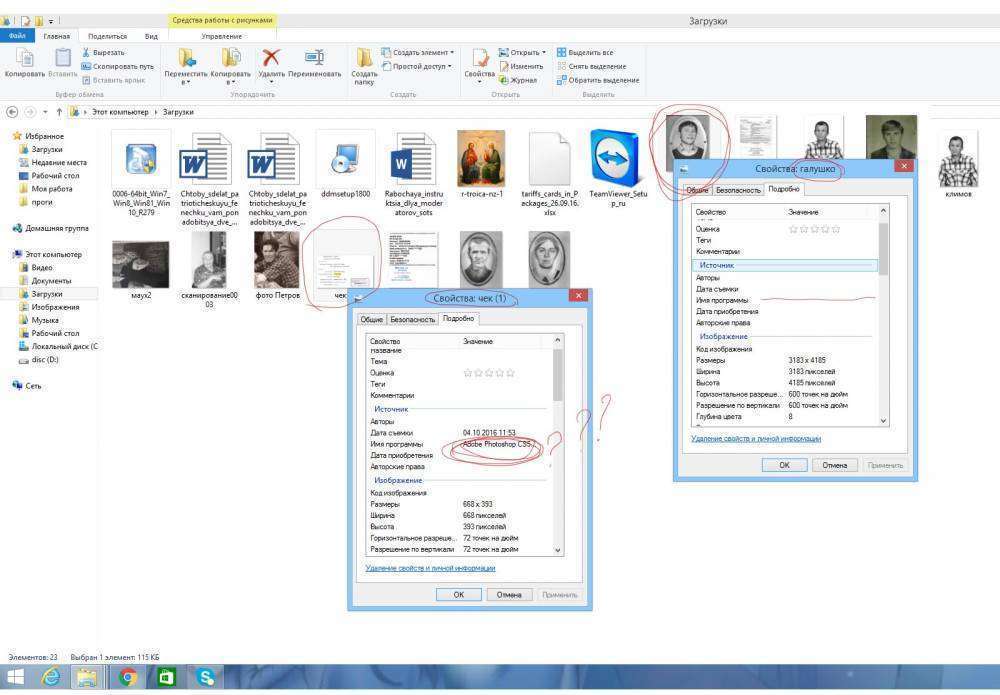Select Локальный диск in the navigation pane
This screenshot has width=1000, height=695.
(64, 346)
